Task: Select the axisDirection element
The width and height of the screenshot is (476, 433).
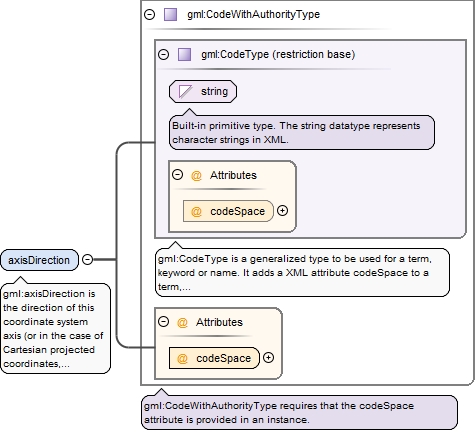Action: coord(39,260)
